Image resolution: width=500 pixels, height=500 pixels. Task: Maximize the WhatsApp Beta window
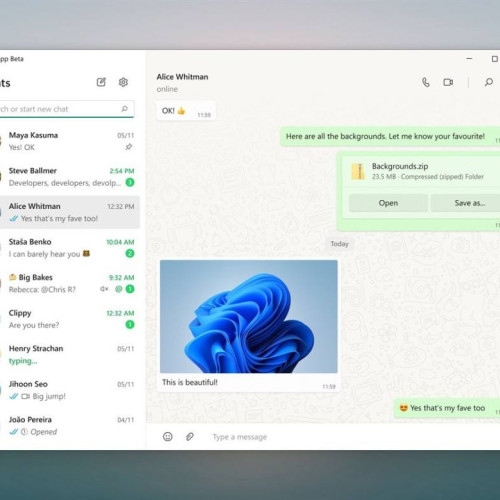pos(495,59)
